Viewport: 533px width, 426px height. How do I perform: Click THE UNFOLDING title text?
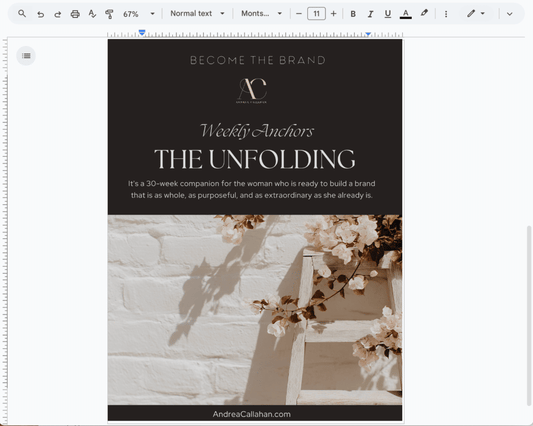tap(255, 159)
